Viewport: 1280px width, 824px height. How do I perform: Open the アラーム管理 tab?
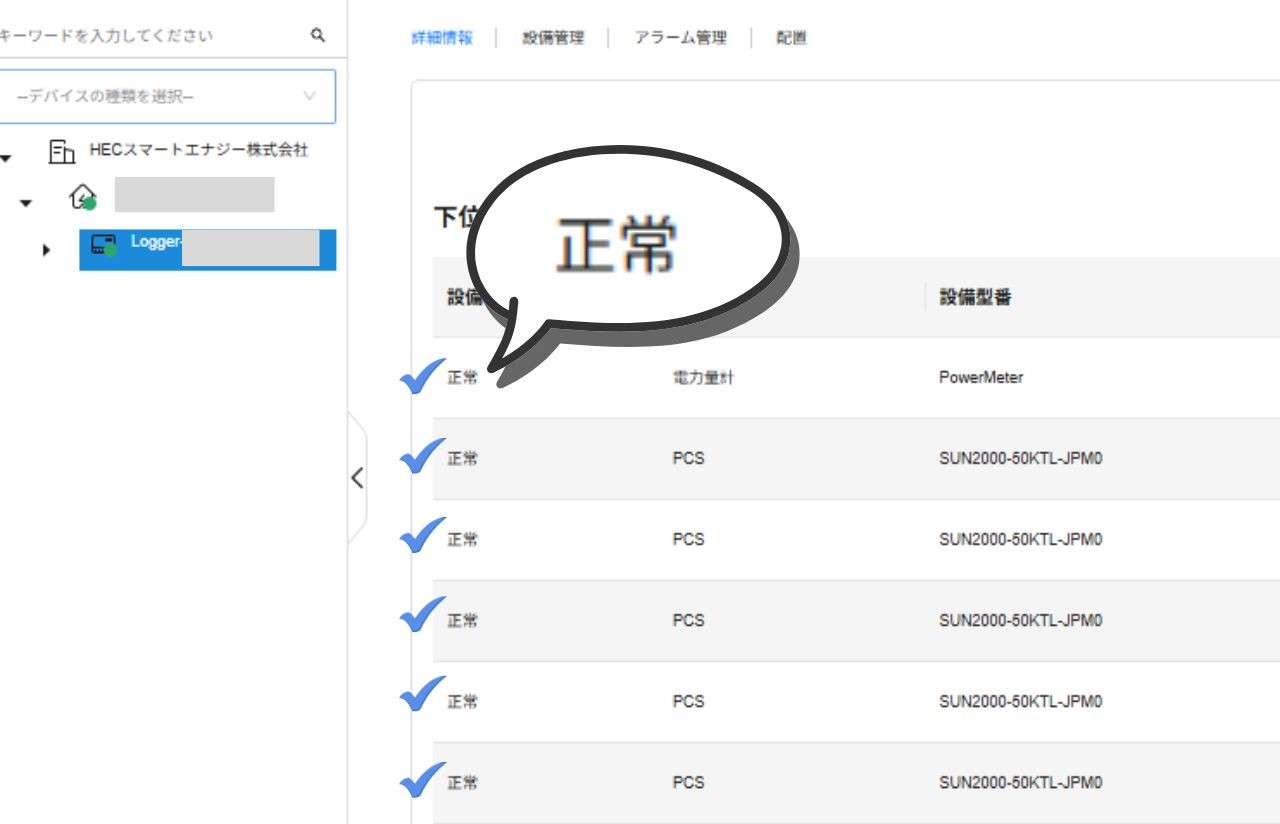pos(680,38)
